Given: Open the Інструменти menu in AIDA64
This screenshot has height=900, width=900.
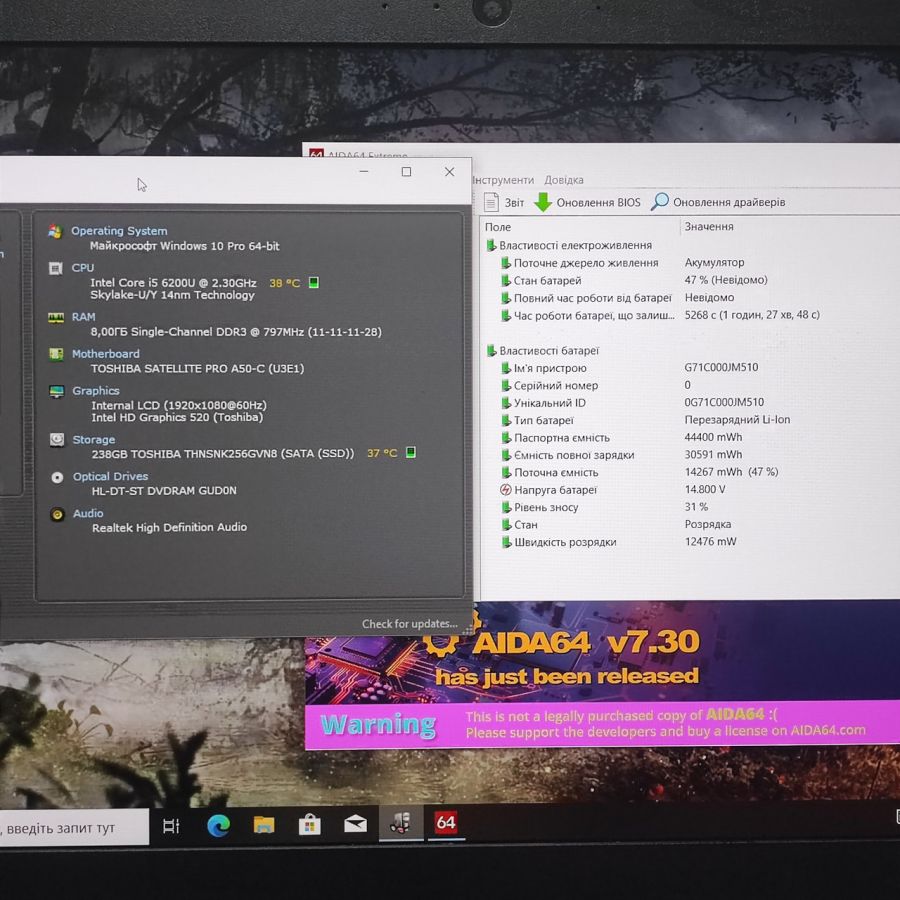Looking at the screenshot, I should pos(503,180).
